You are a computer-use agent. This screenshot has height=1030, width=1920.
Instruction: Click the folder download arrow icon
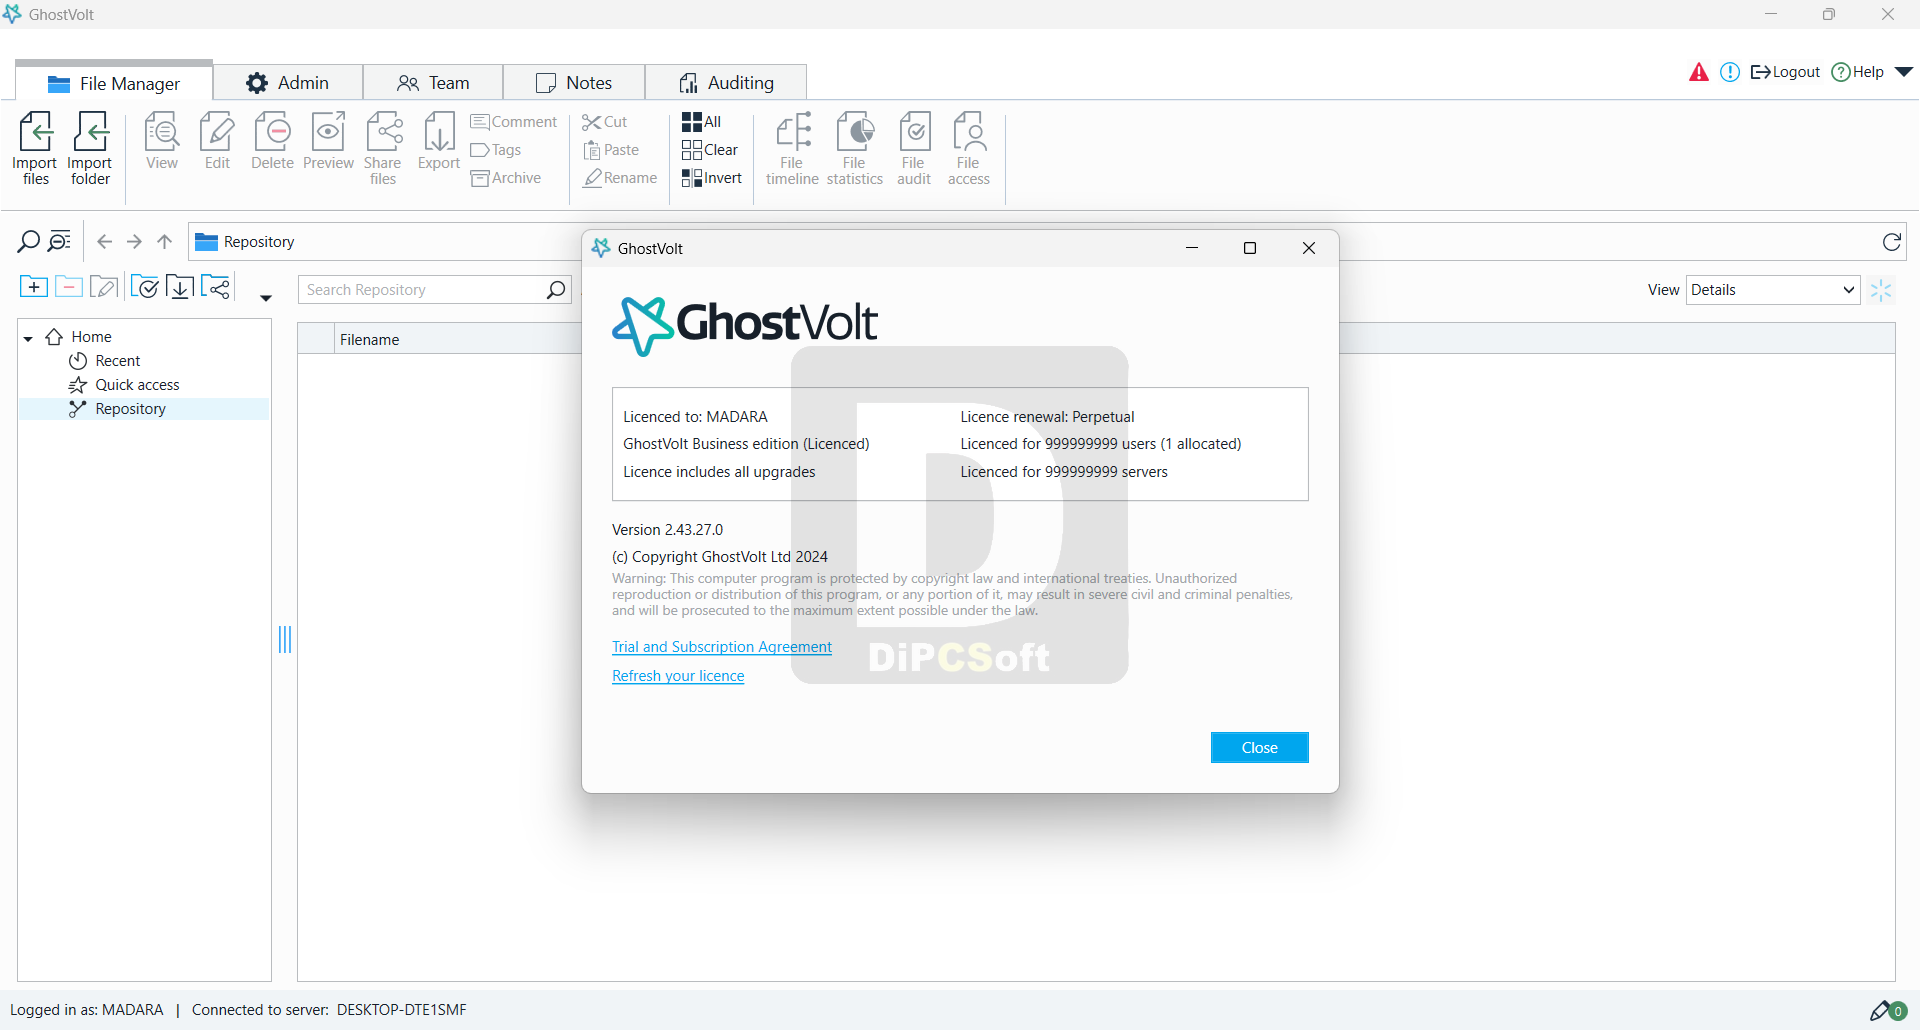point(180,287)
